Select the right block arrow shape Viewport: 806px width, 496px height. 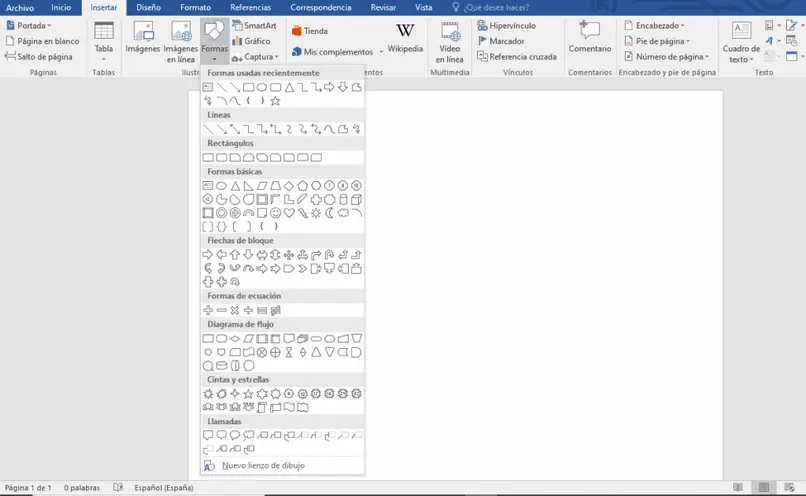coord(208,254)
